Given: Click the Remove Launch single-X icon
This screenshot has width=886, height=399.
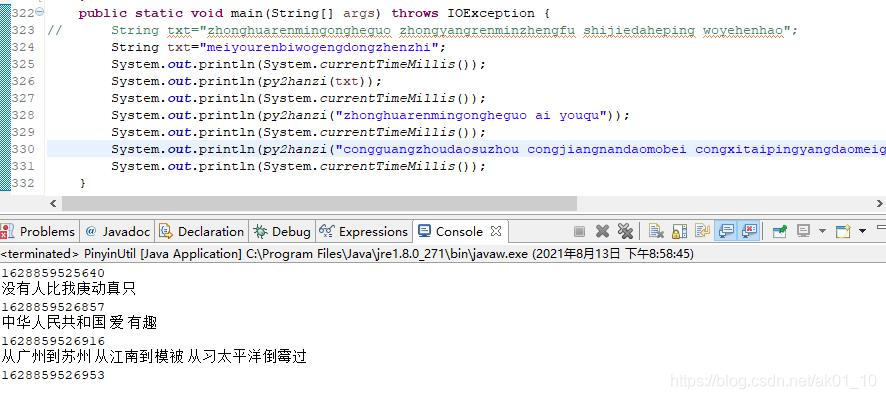Looking at the screenshot, I should (x=602, y=231).
